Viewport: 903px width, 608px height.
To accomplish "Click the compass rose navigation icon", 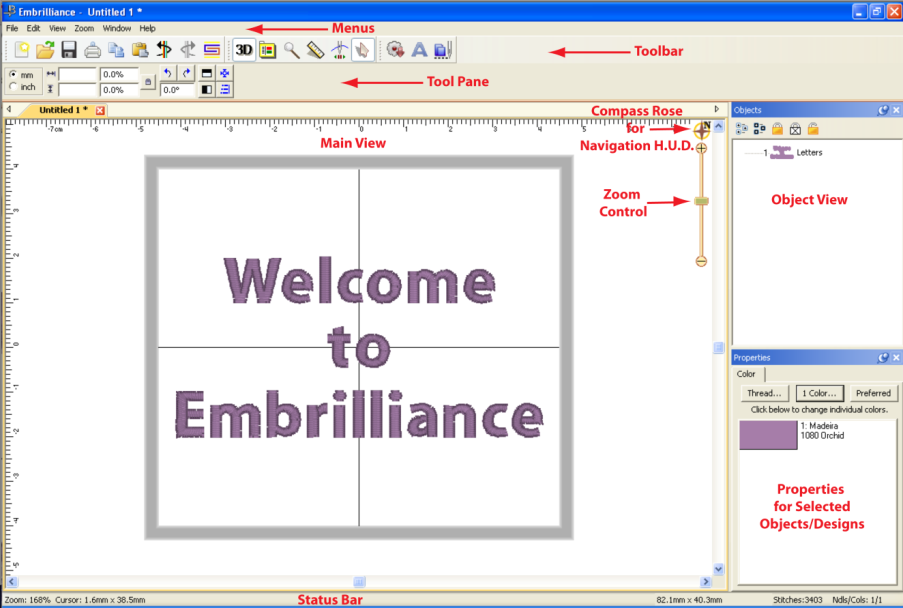I will click(702, 129).
